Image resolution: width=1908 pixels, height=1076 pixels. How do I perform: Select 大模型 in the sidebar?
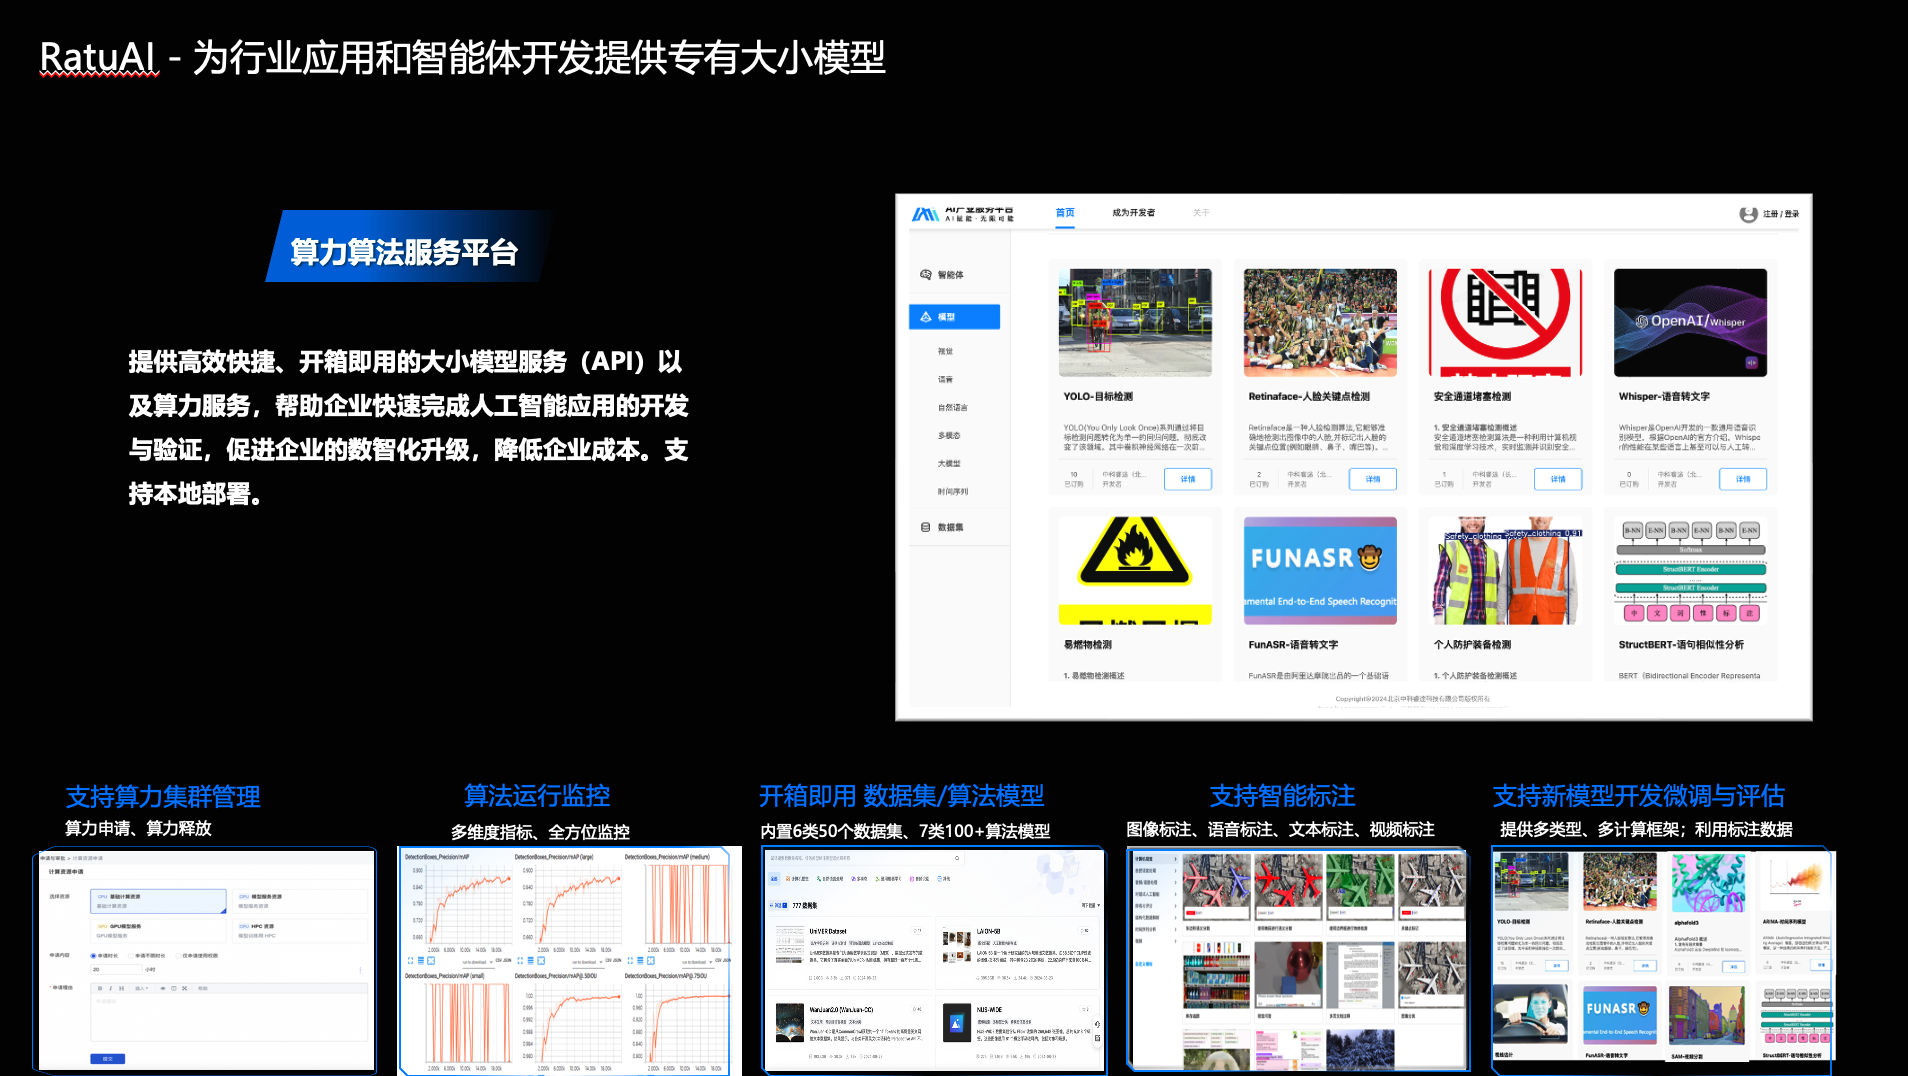point(948,464)
